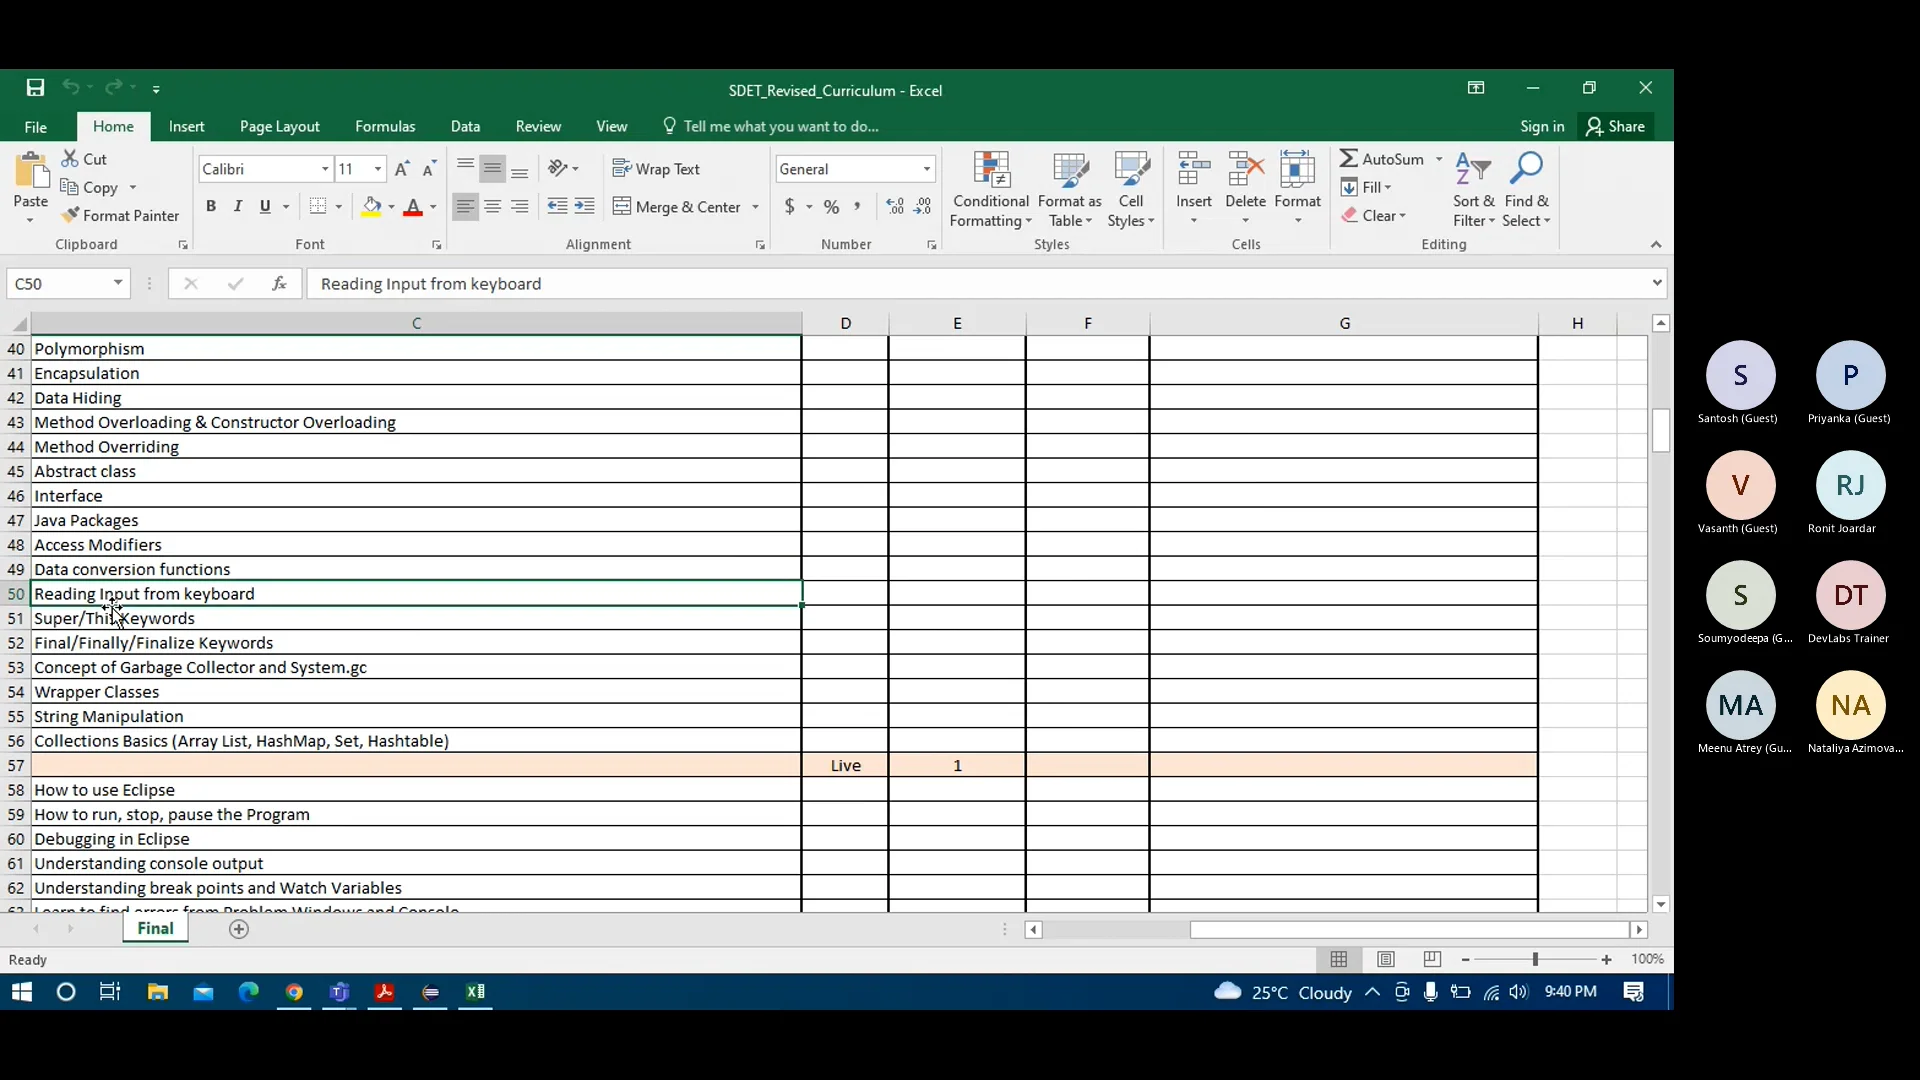1920x1080 pixels.
Task: Apply Percent Style to the selection
Action: (833, 206)
